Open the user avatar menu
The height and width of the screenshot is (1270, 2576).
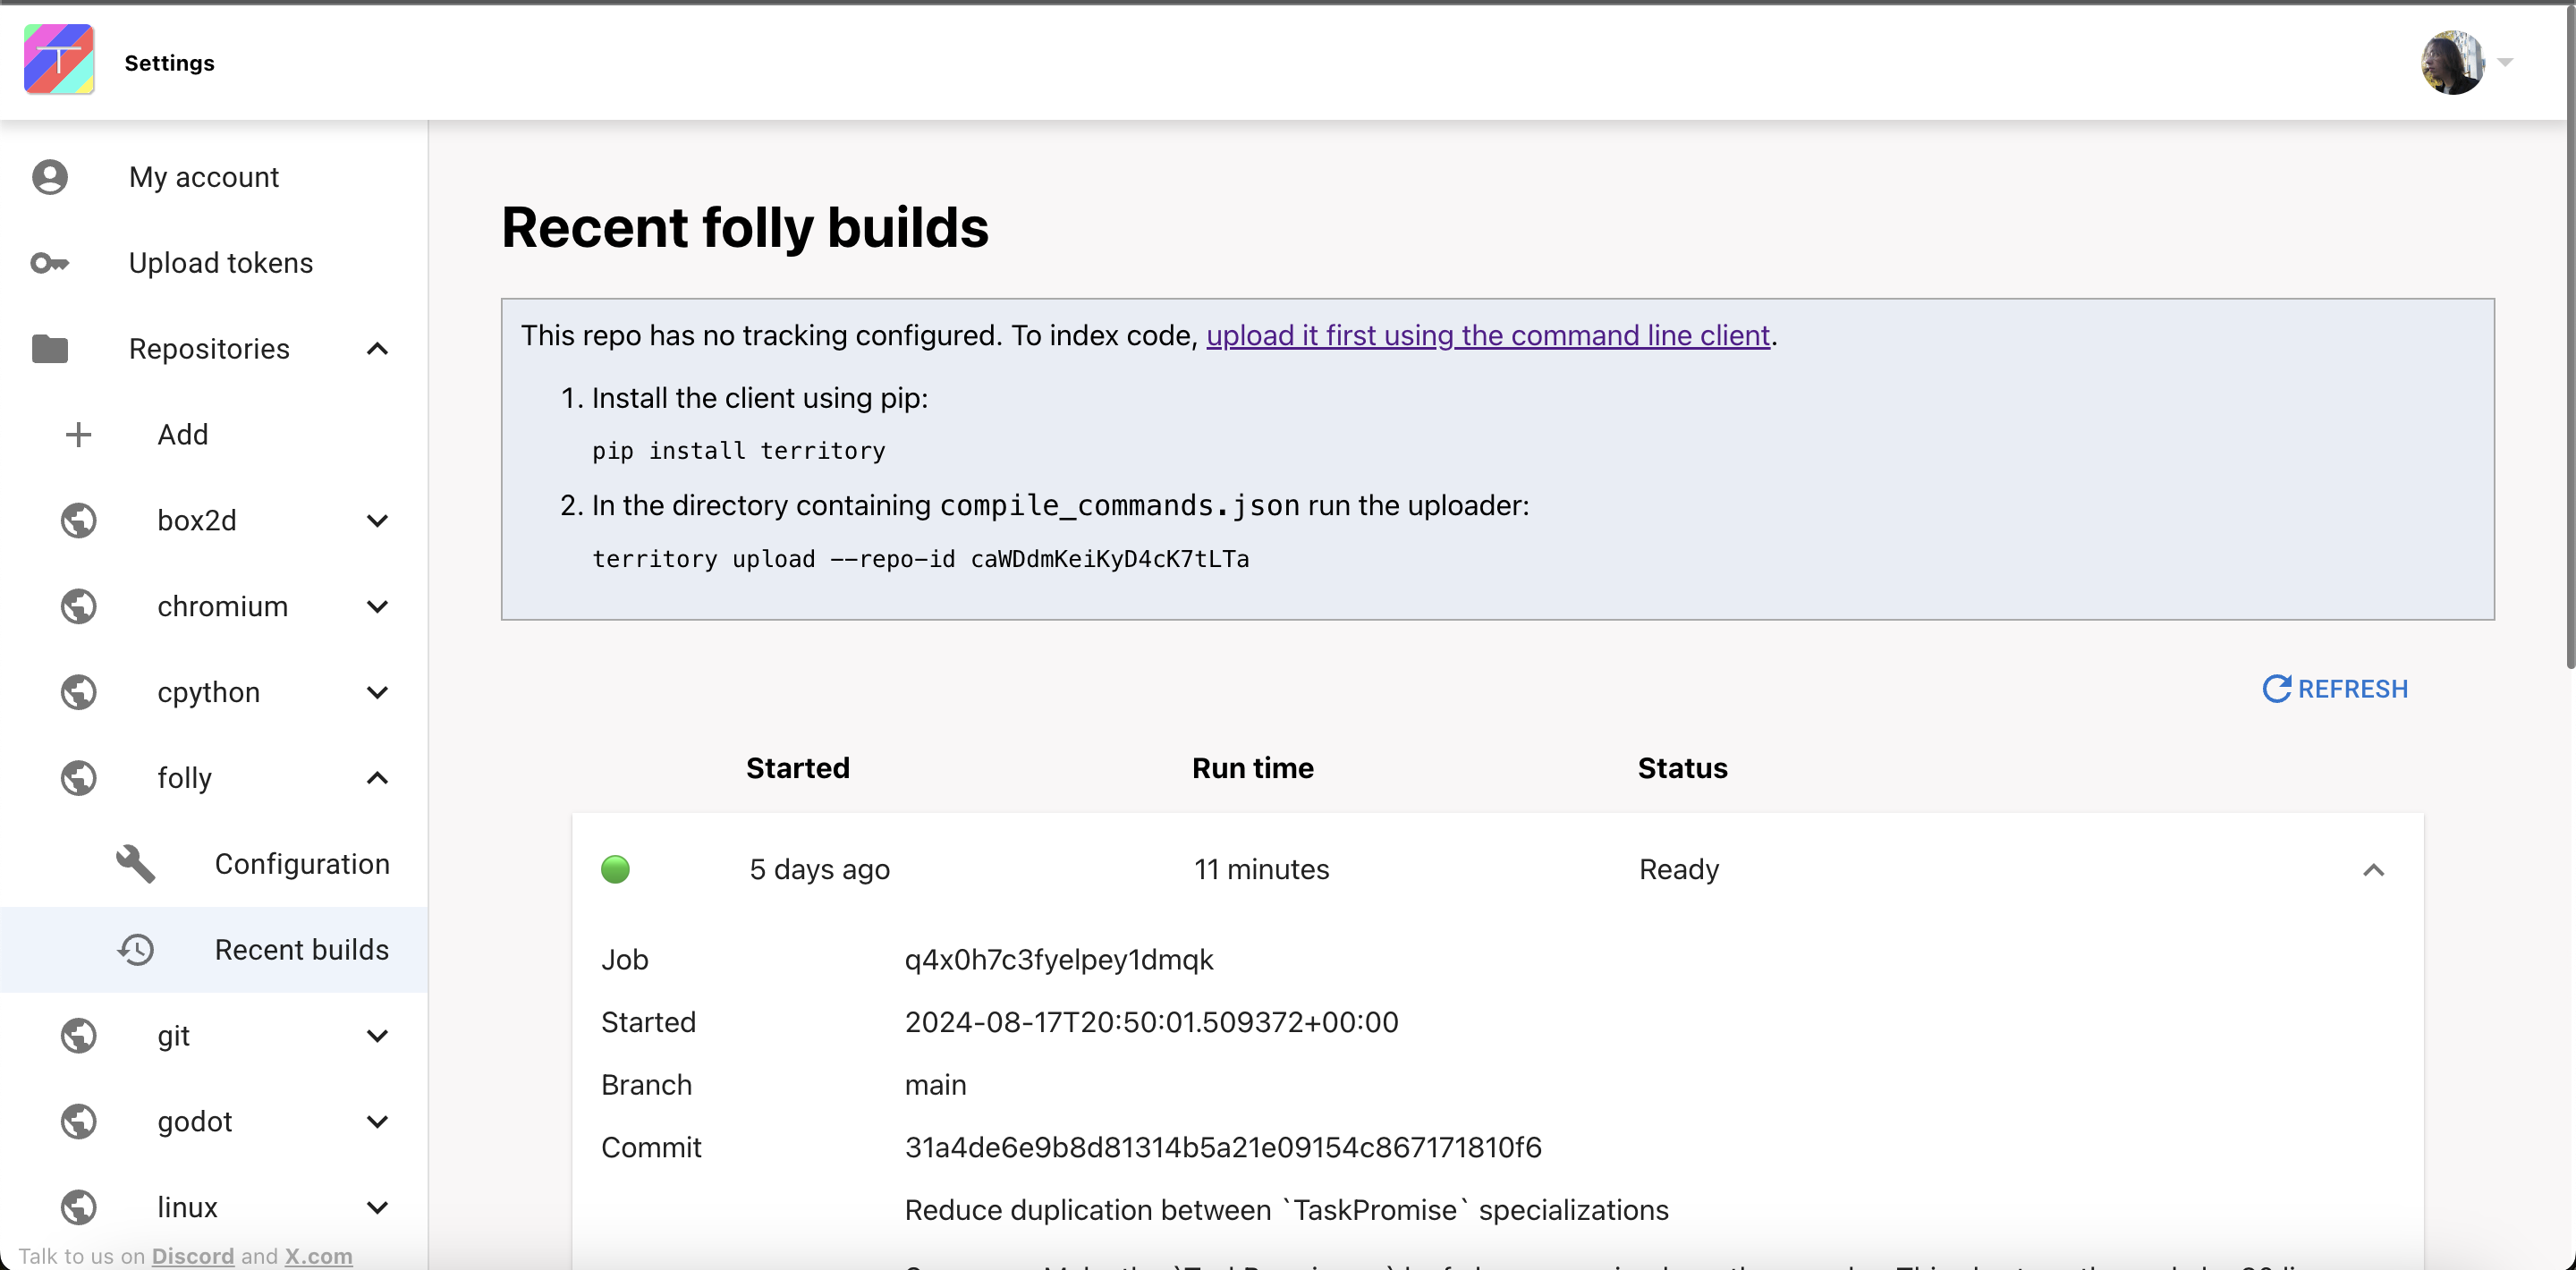pyautogui.click(x=2452, y=62)
